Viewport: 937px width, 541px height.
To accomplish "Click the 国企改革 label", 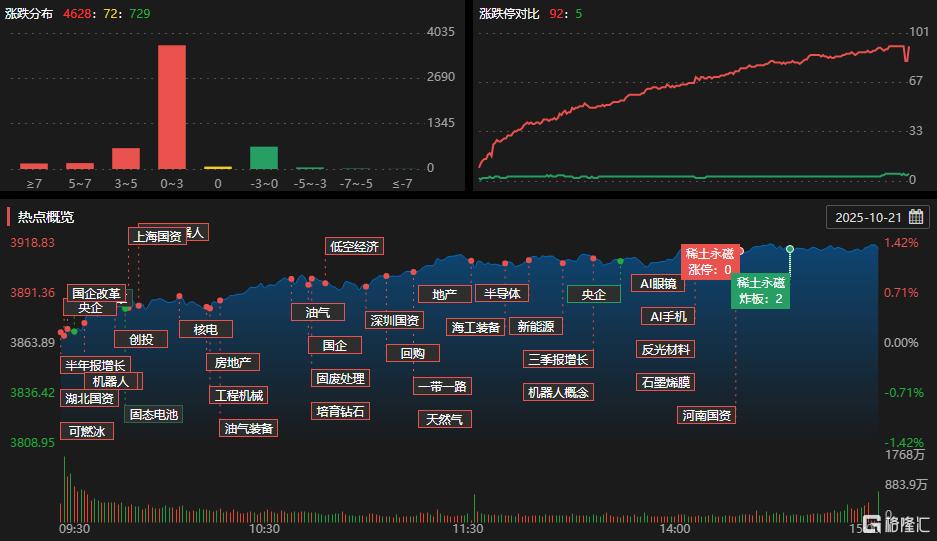I will click(96, 294).
